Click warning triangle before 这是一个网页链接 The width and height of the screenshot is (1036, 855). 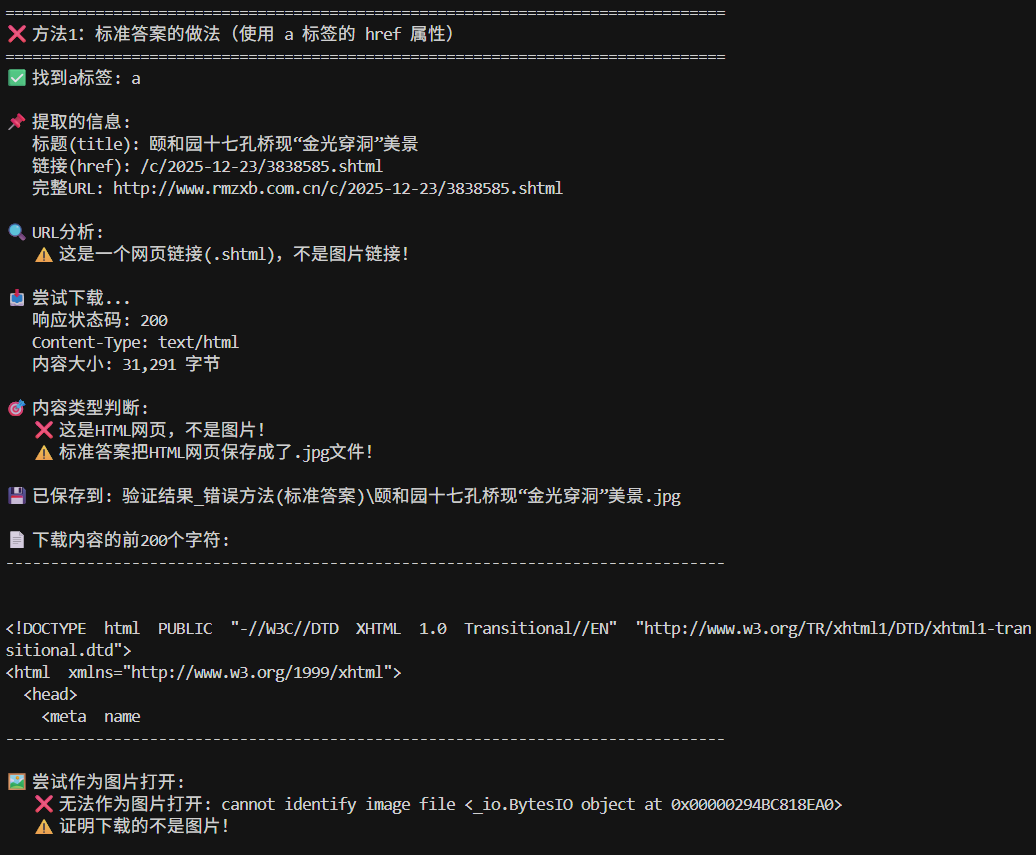click(44, 254)
